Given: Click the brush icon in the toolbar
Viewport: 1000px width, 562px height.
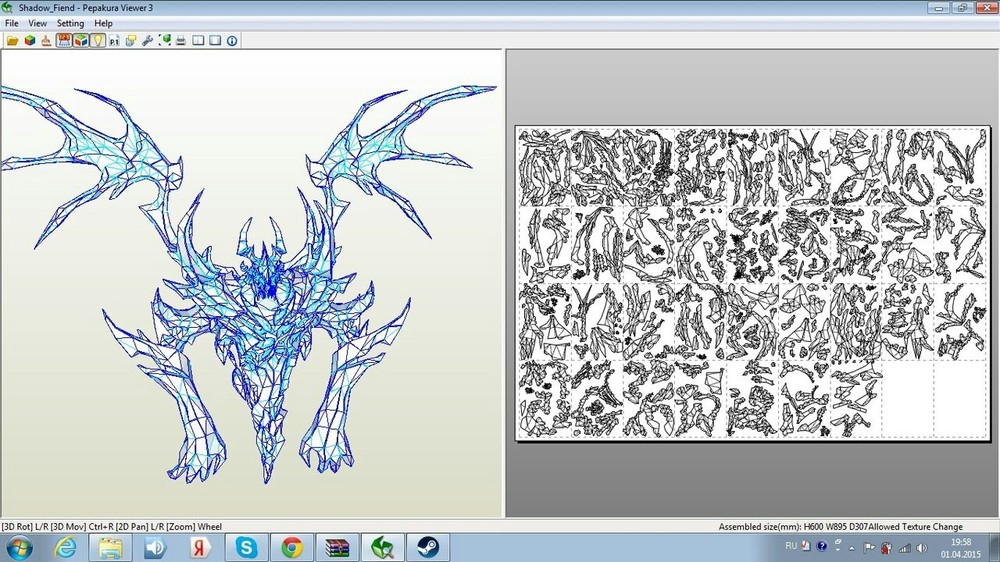Looking at the screenshot, I should point(46,40).
